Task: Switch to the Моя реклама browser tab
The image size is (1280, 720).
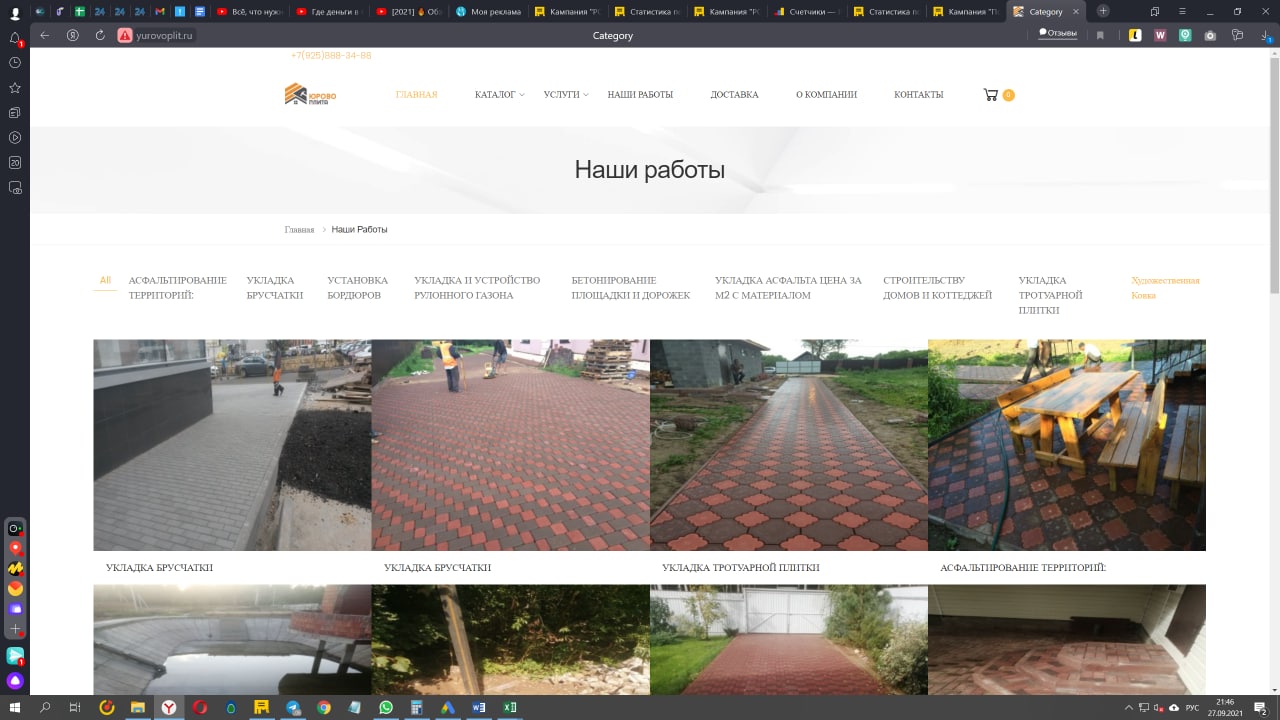Action: pos(489,11)
